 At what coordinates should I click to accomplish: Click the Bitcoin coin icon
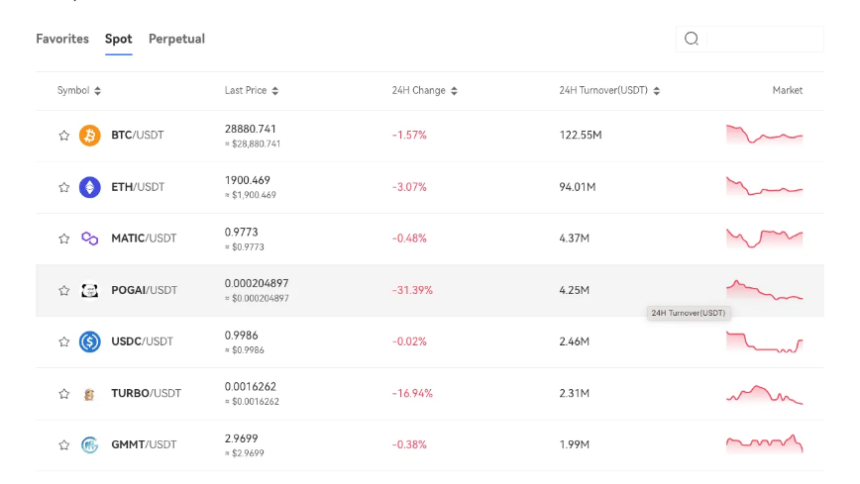click(x=90, y=135)
